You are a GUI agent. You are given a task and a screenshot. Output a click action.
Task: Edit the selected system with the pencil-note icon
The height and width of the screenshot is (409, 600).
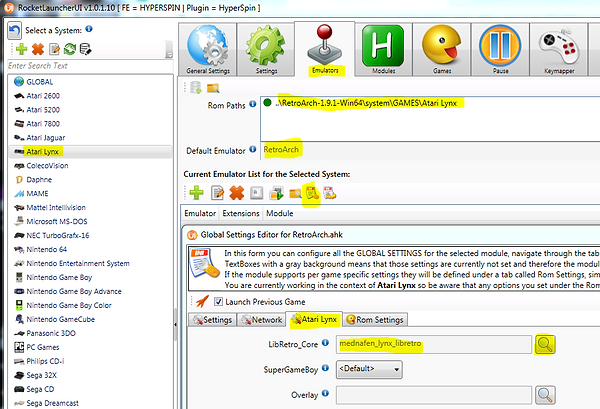(x=54, y=49)
